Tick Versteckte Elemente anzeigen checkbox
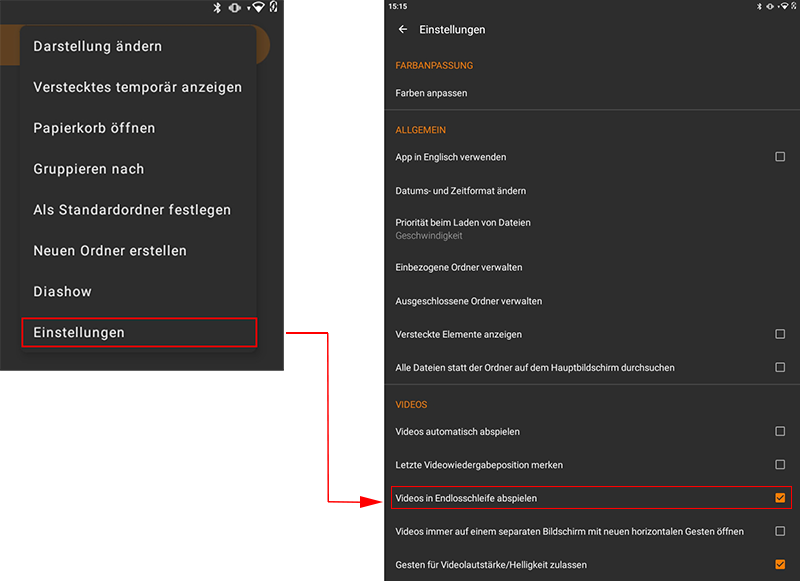Screen dimensions: 800x581 [780, 334]
